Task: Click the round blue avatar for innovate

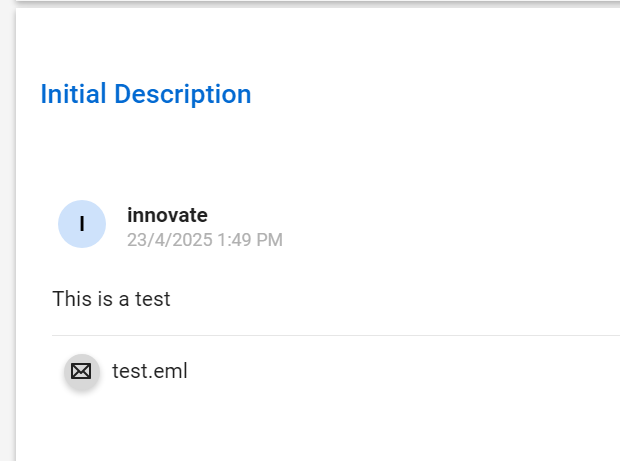Action: tap(82, 224)
